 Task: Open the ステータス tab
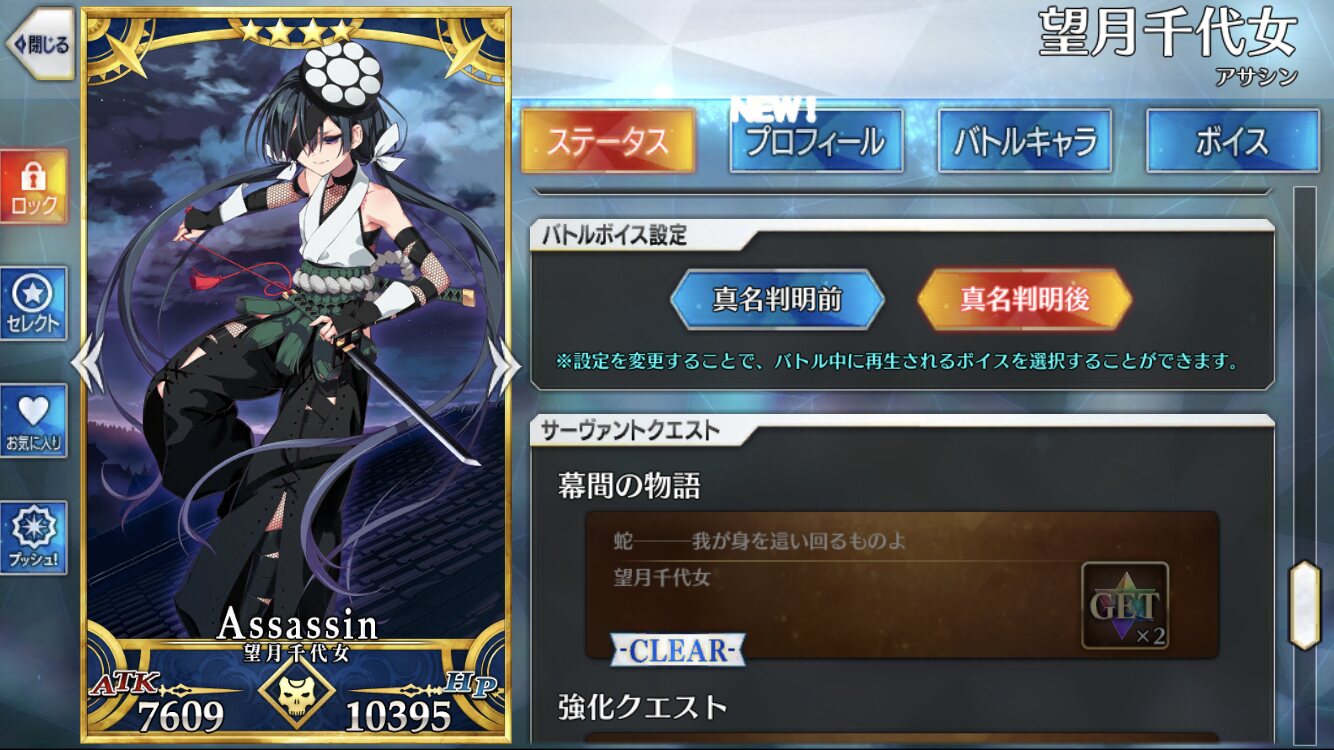point(608,140)
